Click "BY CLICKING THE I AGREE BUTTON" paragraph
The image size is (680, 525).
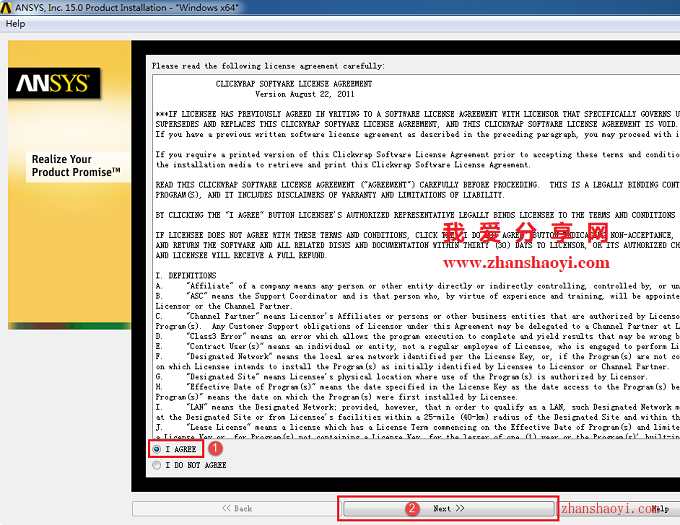click(415, 215)
